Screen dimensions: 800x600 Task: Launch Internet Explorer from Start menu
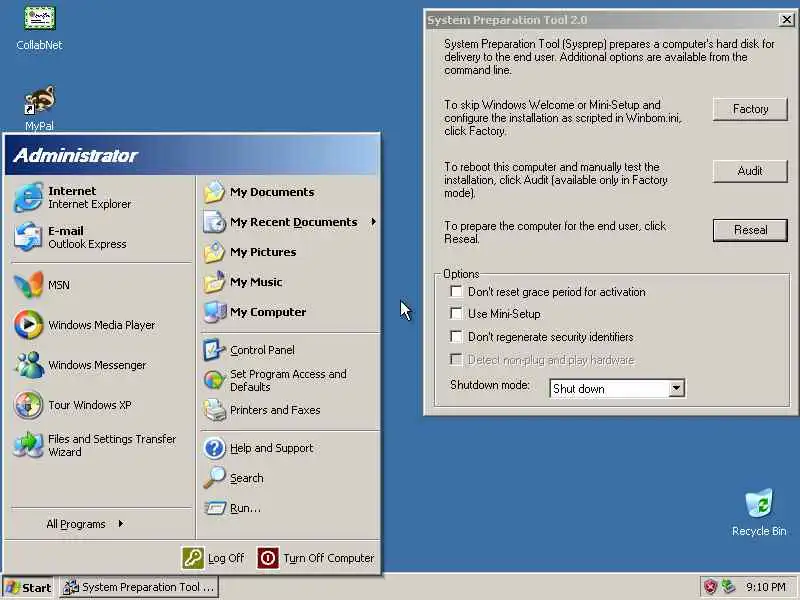point(28,197)
